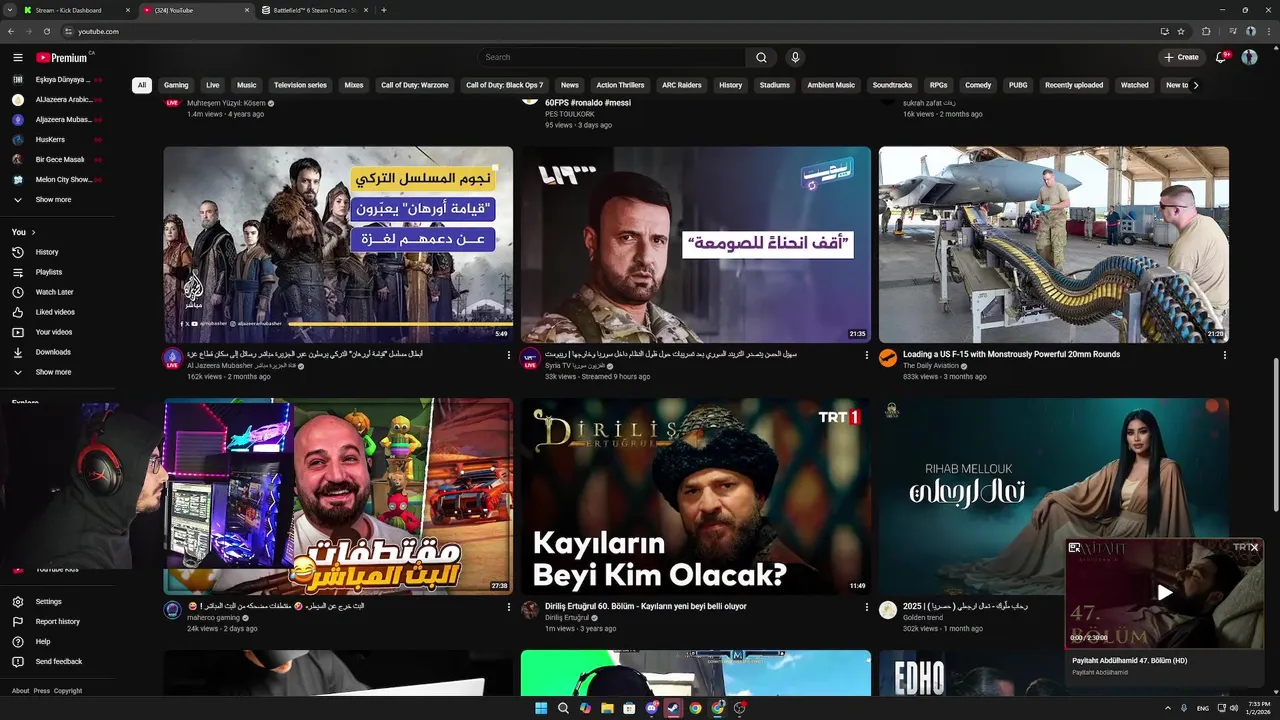Go back with the browser back arrow

pos(11,31)
